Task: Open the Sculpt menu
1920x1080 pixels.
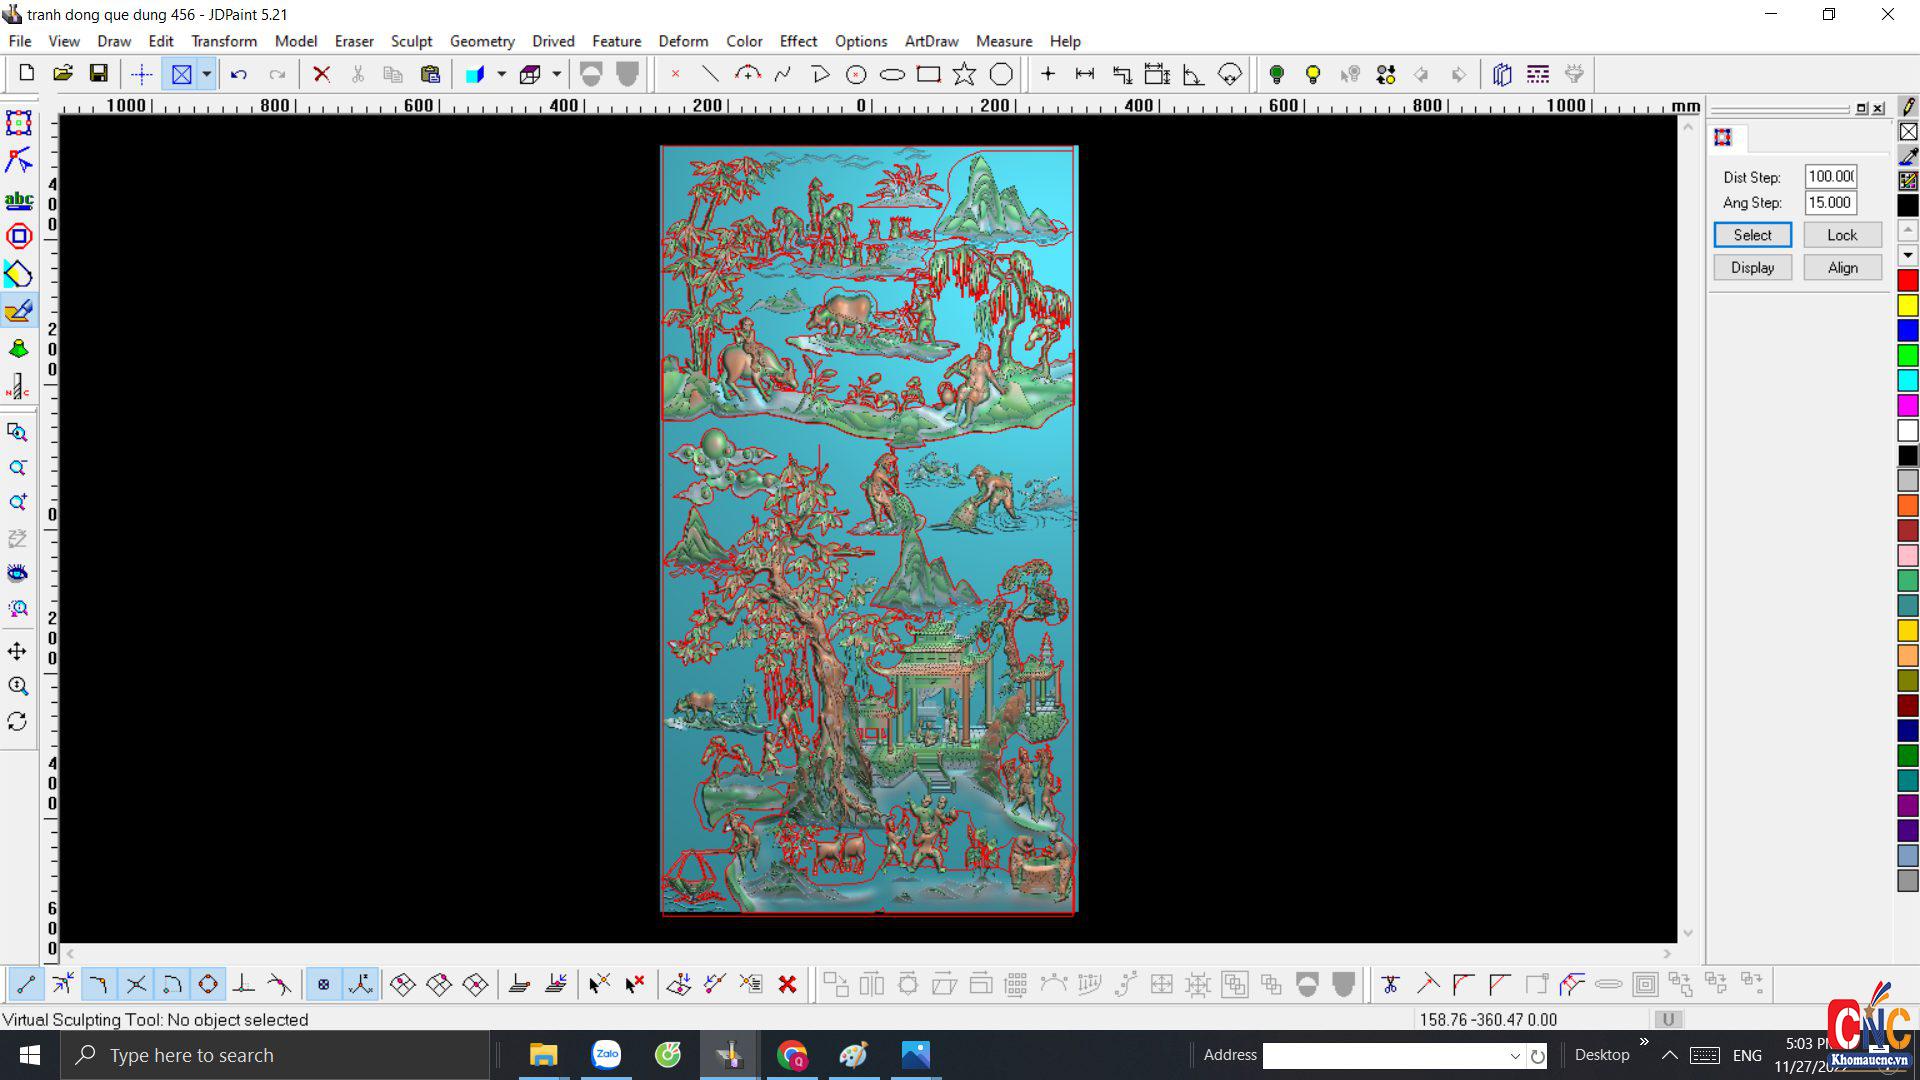Action: pyautogui.click(x=411, y=41)
